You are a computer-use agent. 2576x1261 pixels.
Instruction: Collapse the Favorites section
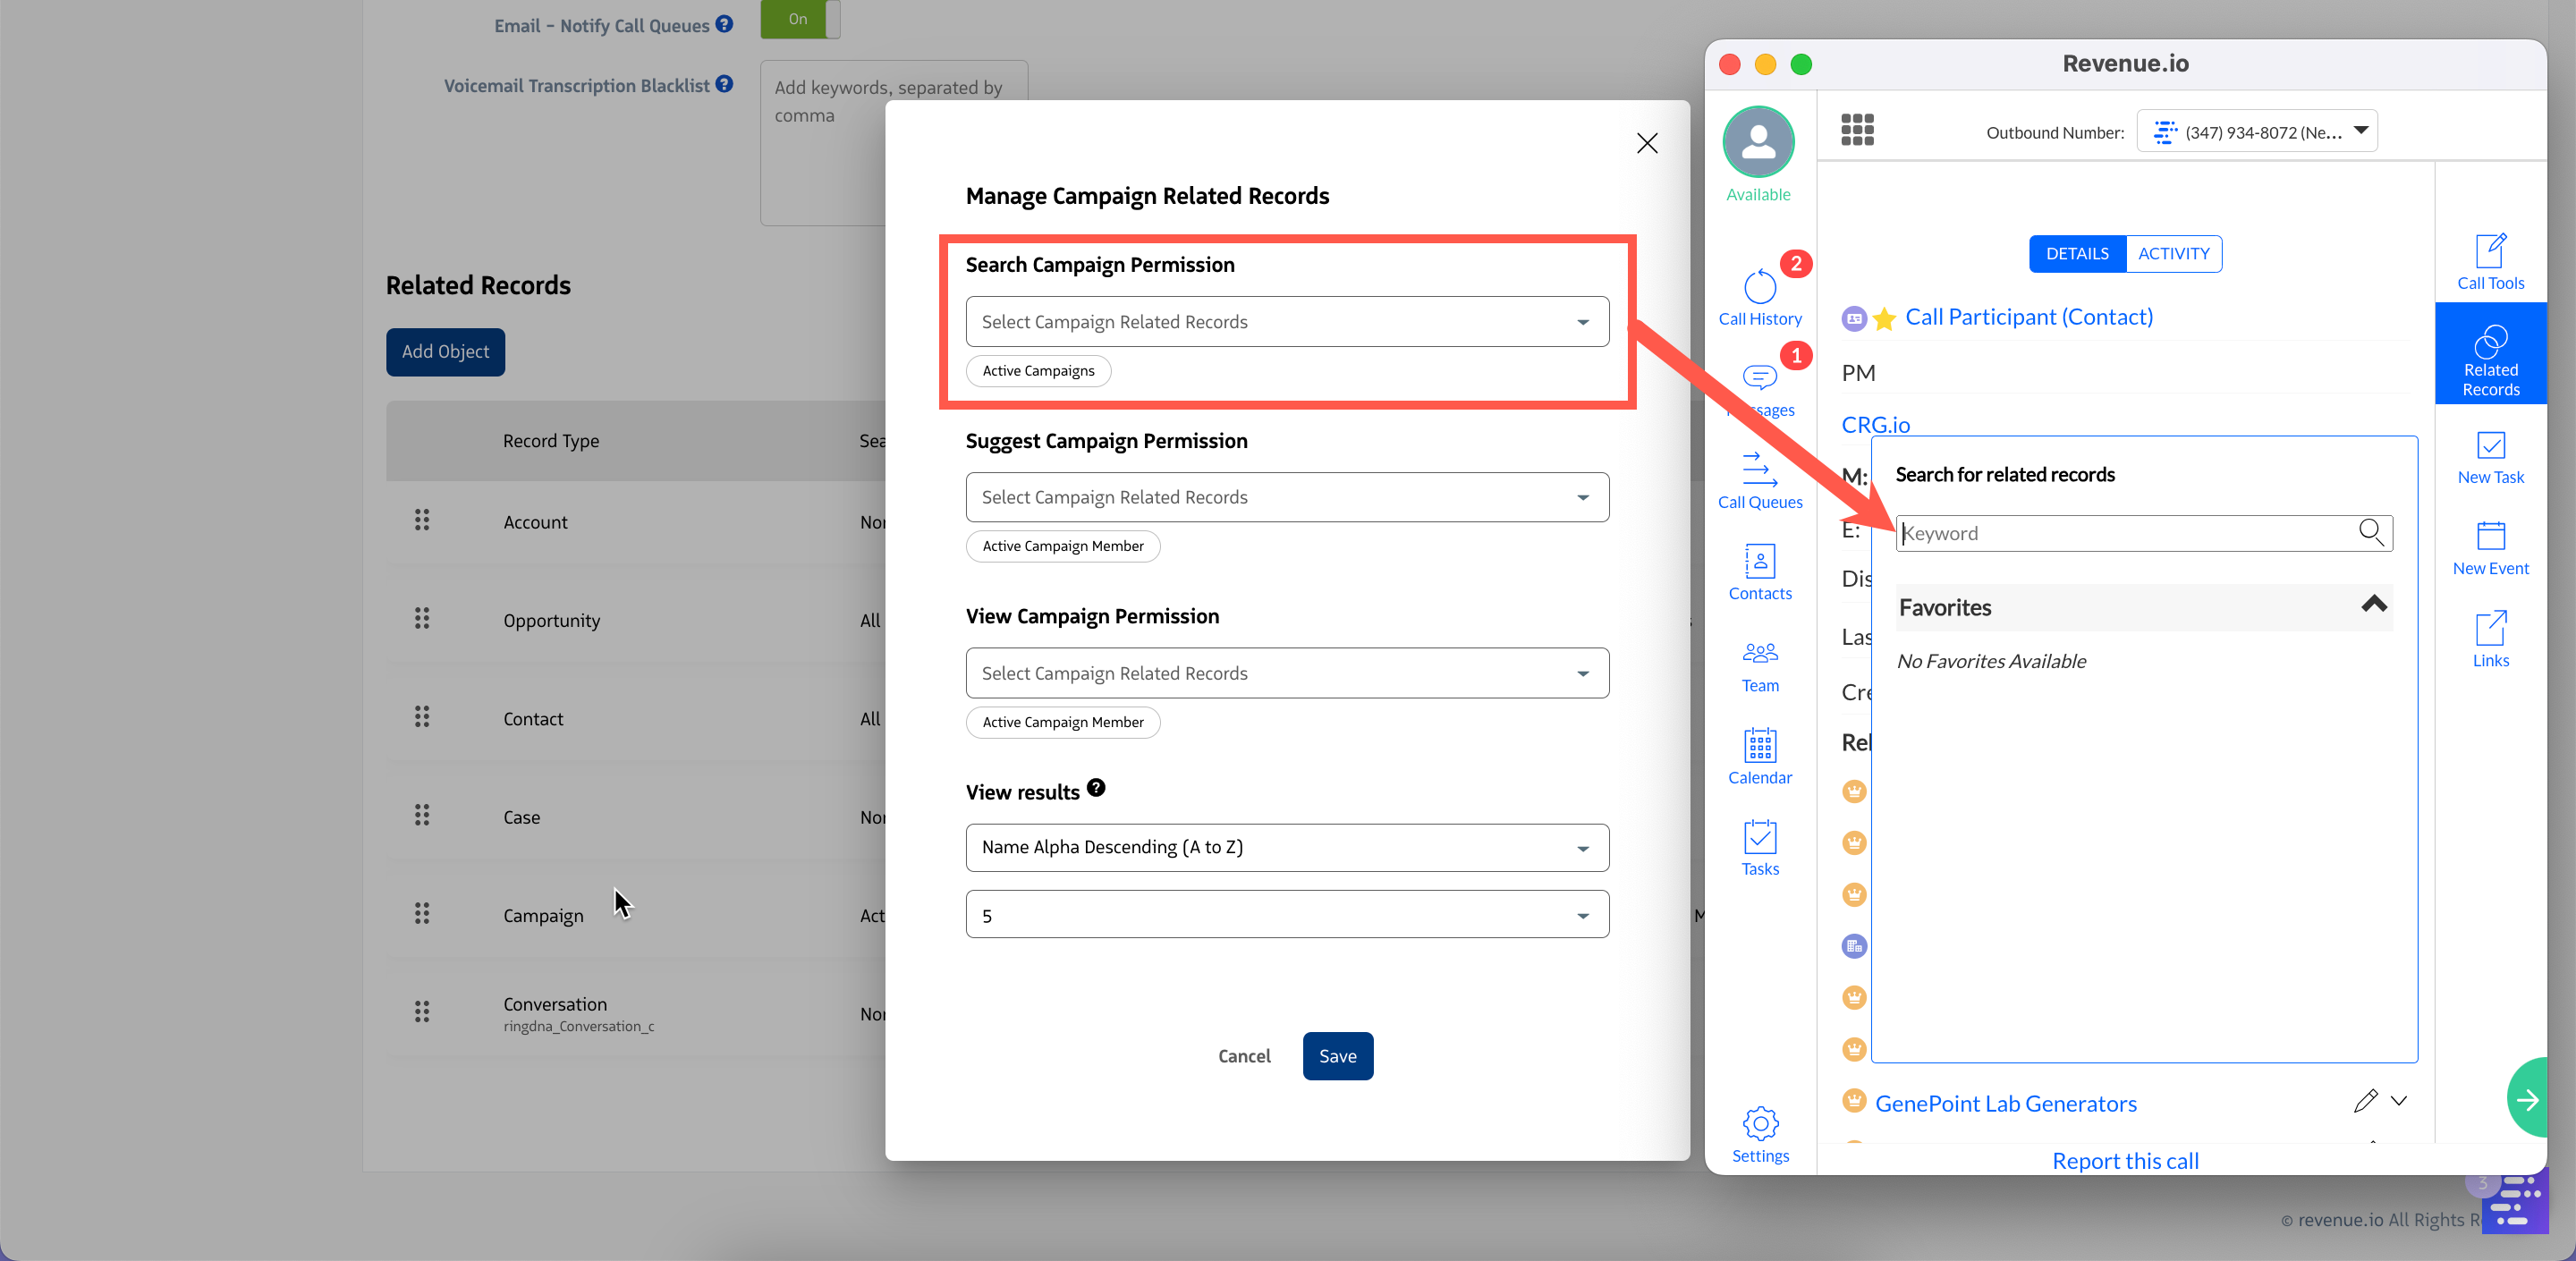coord(2372,605)
